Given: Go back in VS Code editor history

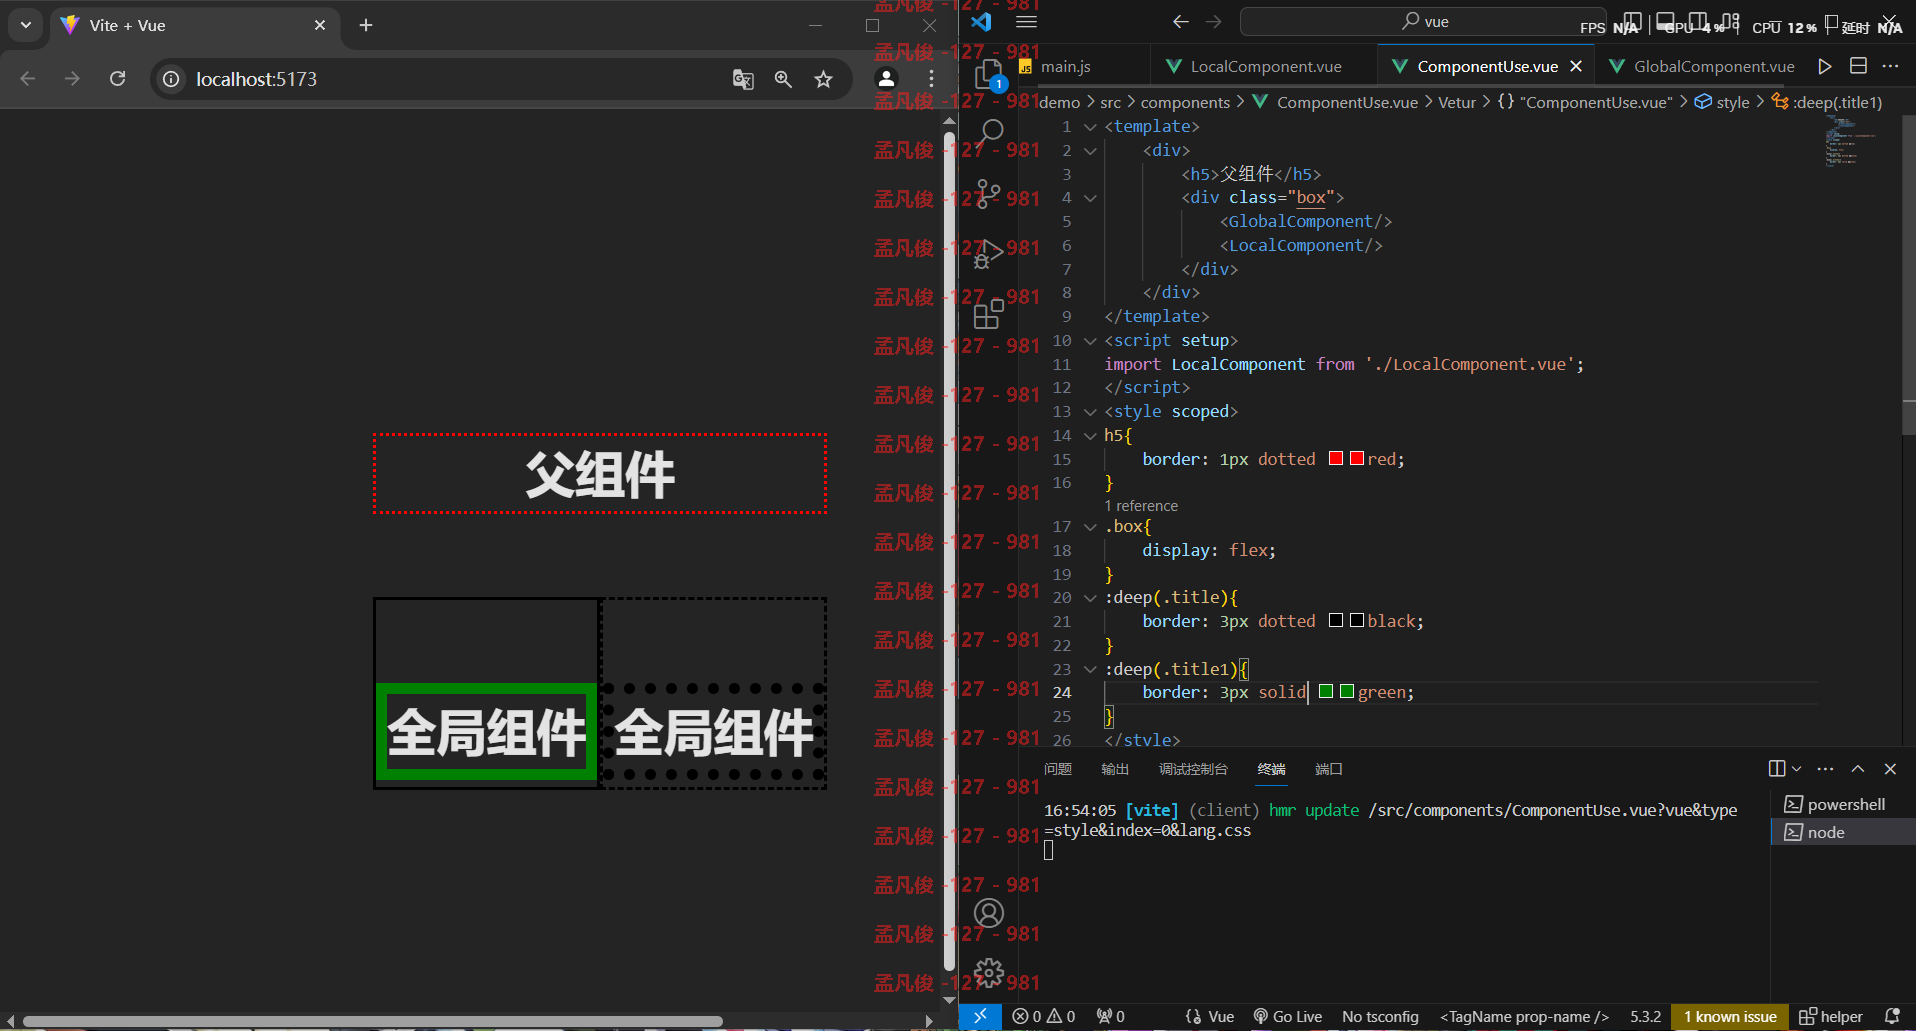Looking at the screenshot, I should click(x=1181, y=21).
